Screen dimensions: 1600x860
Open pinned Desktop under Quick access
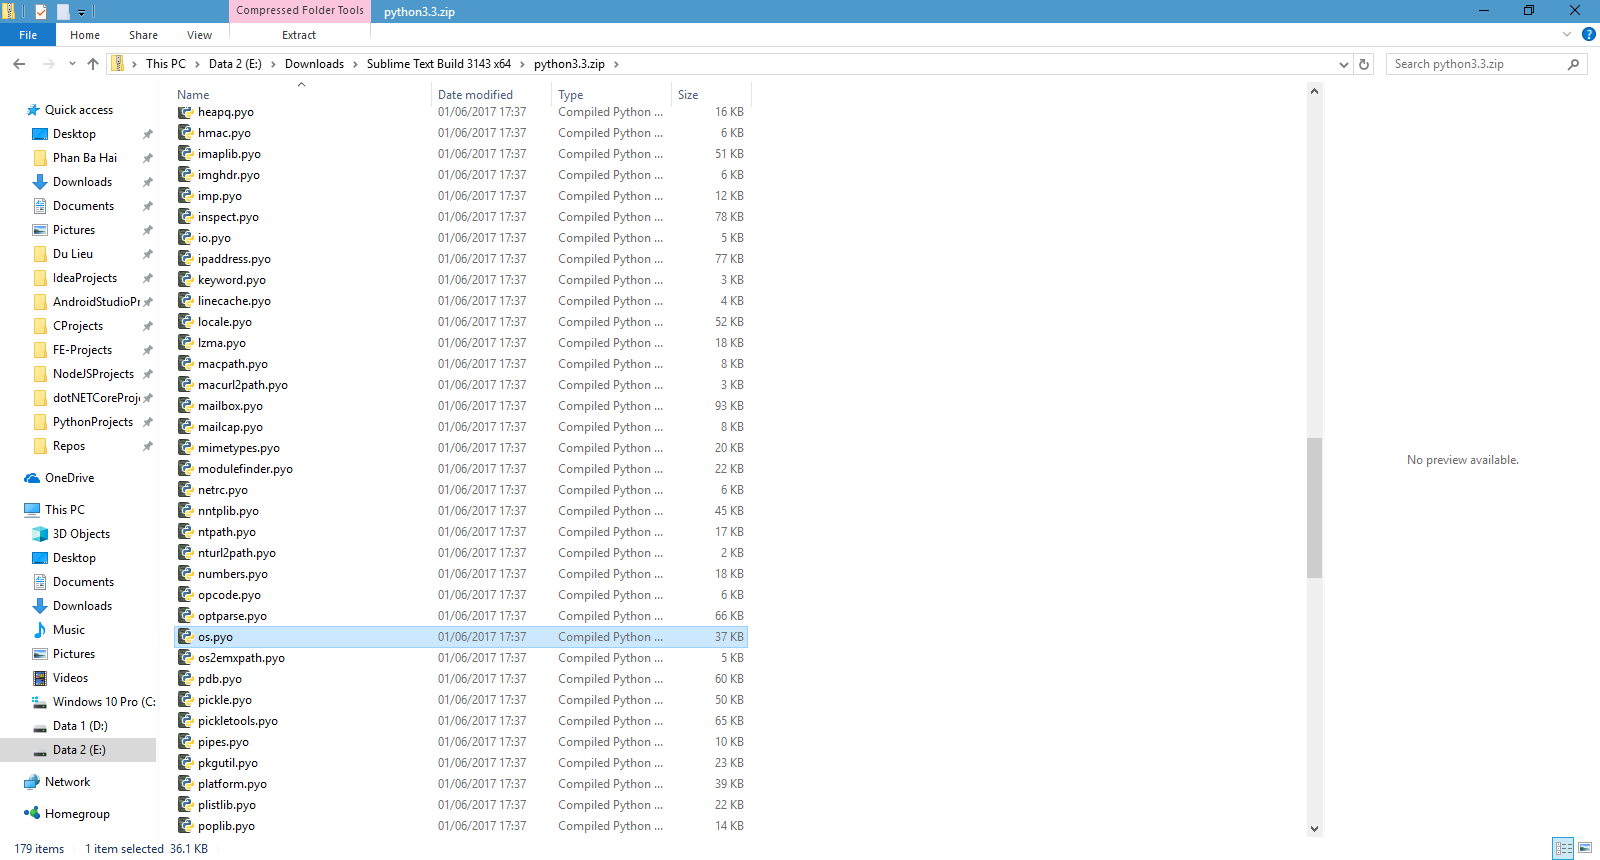(74, 134)
